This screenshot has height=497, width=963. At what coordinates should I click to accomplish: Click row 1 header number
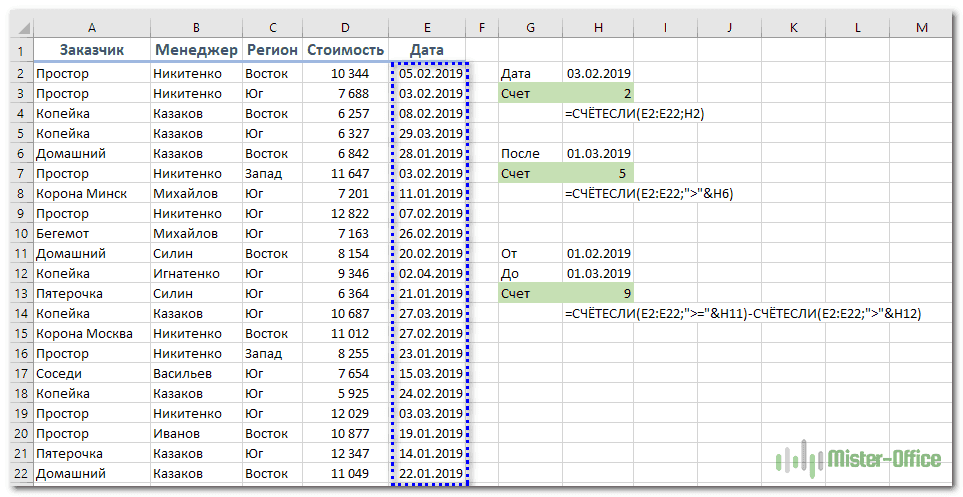[x=21, y=50]
